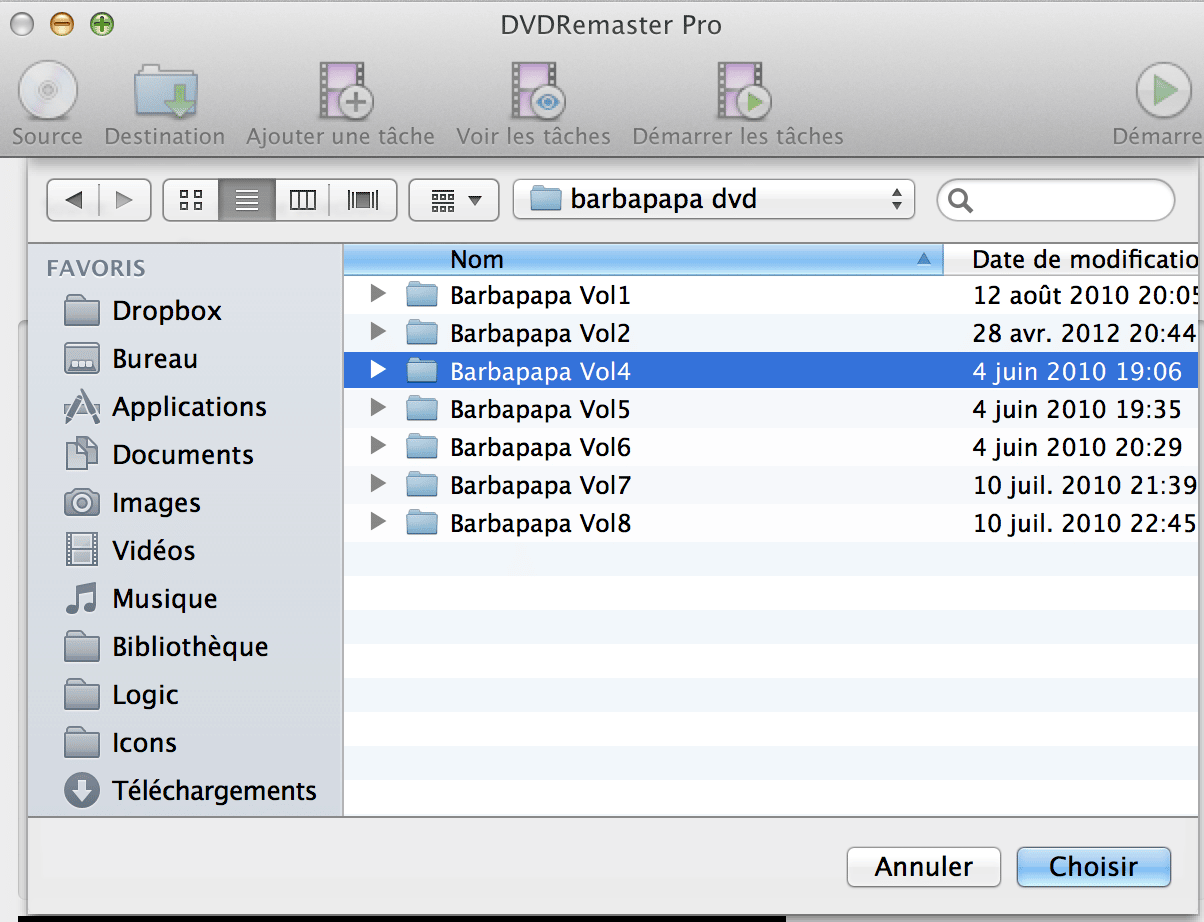The height and width of the screenshot is (922, 1204).
Task: Expand the Barbapapa Vol1 folder
Action: tap(377, 294)
